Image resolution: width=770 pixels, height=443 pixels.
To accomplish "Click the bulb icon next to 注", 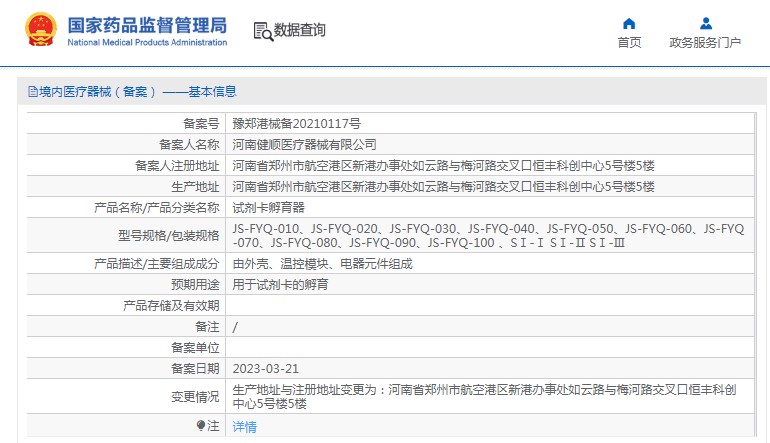I will coord(200,425).
